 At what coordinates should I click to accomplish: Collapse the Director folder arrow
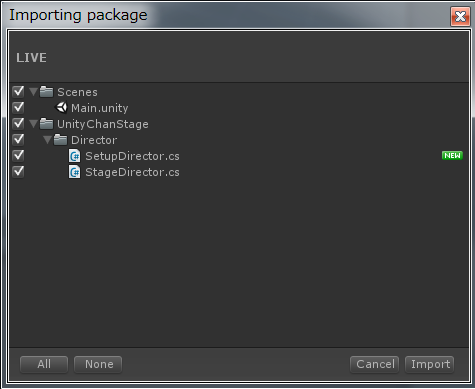[x=47, y=140]
